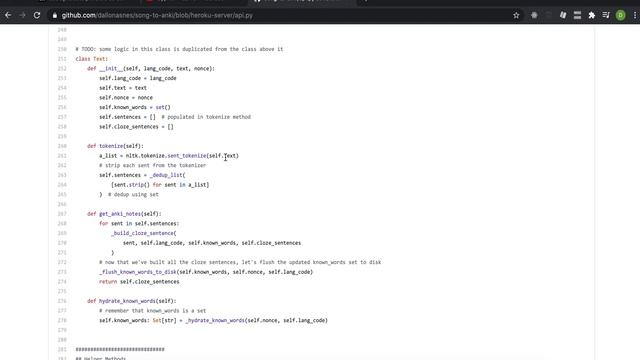Viewport: 640px width, 360px height.
Task: Click the 'def get_anki_notes(self):' line
Action: click(x=124, y=213)
